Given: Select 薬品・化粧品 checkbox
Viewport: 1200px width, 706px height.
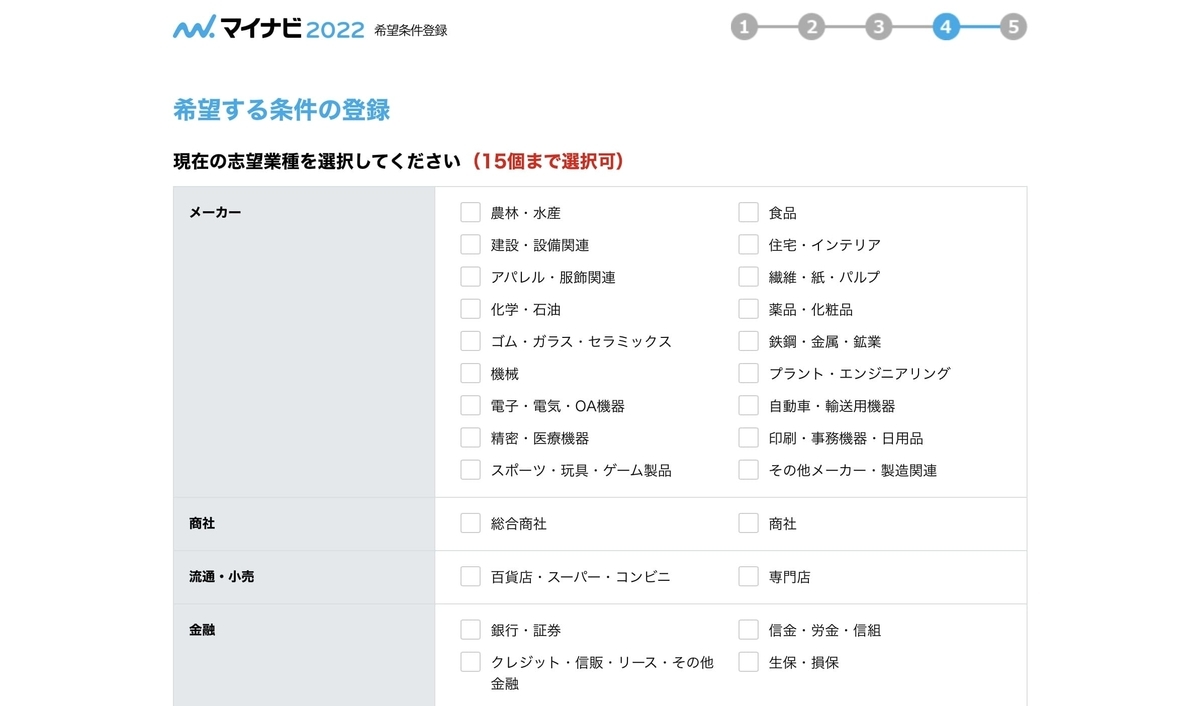Looking at the screenshot, I should pyautogui.click(x=748, y=309).
